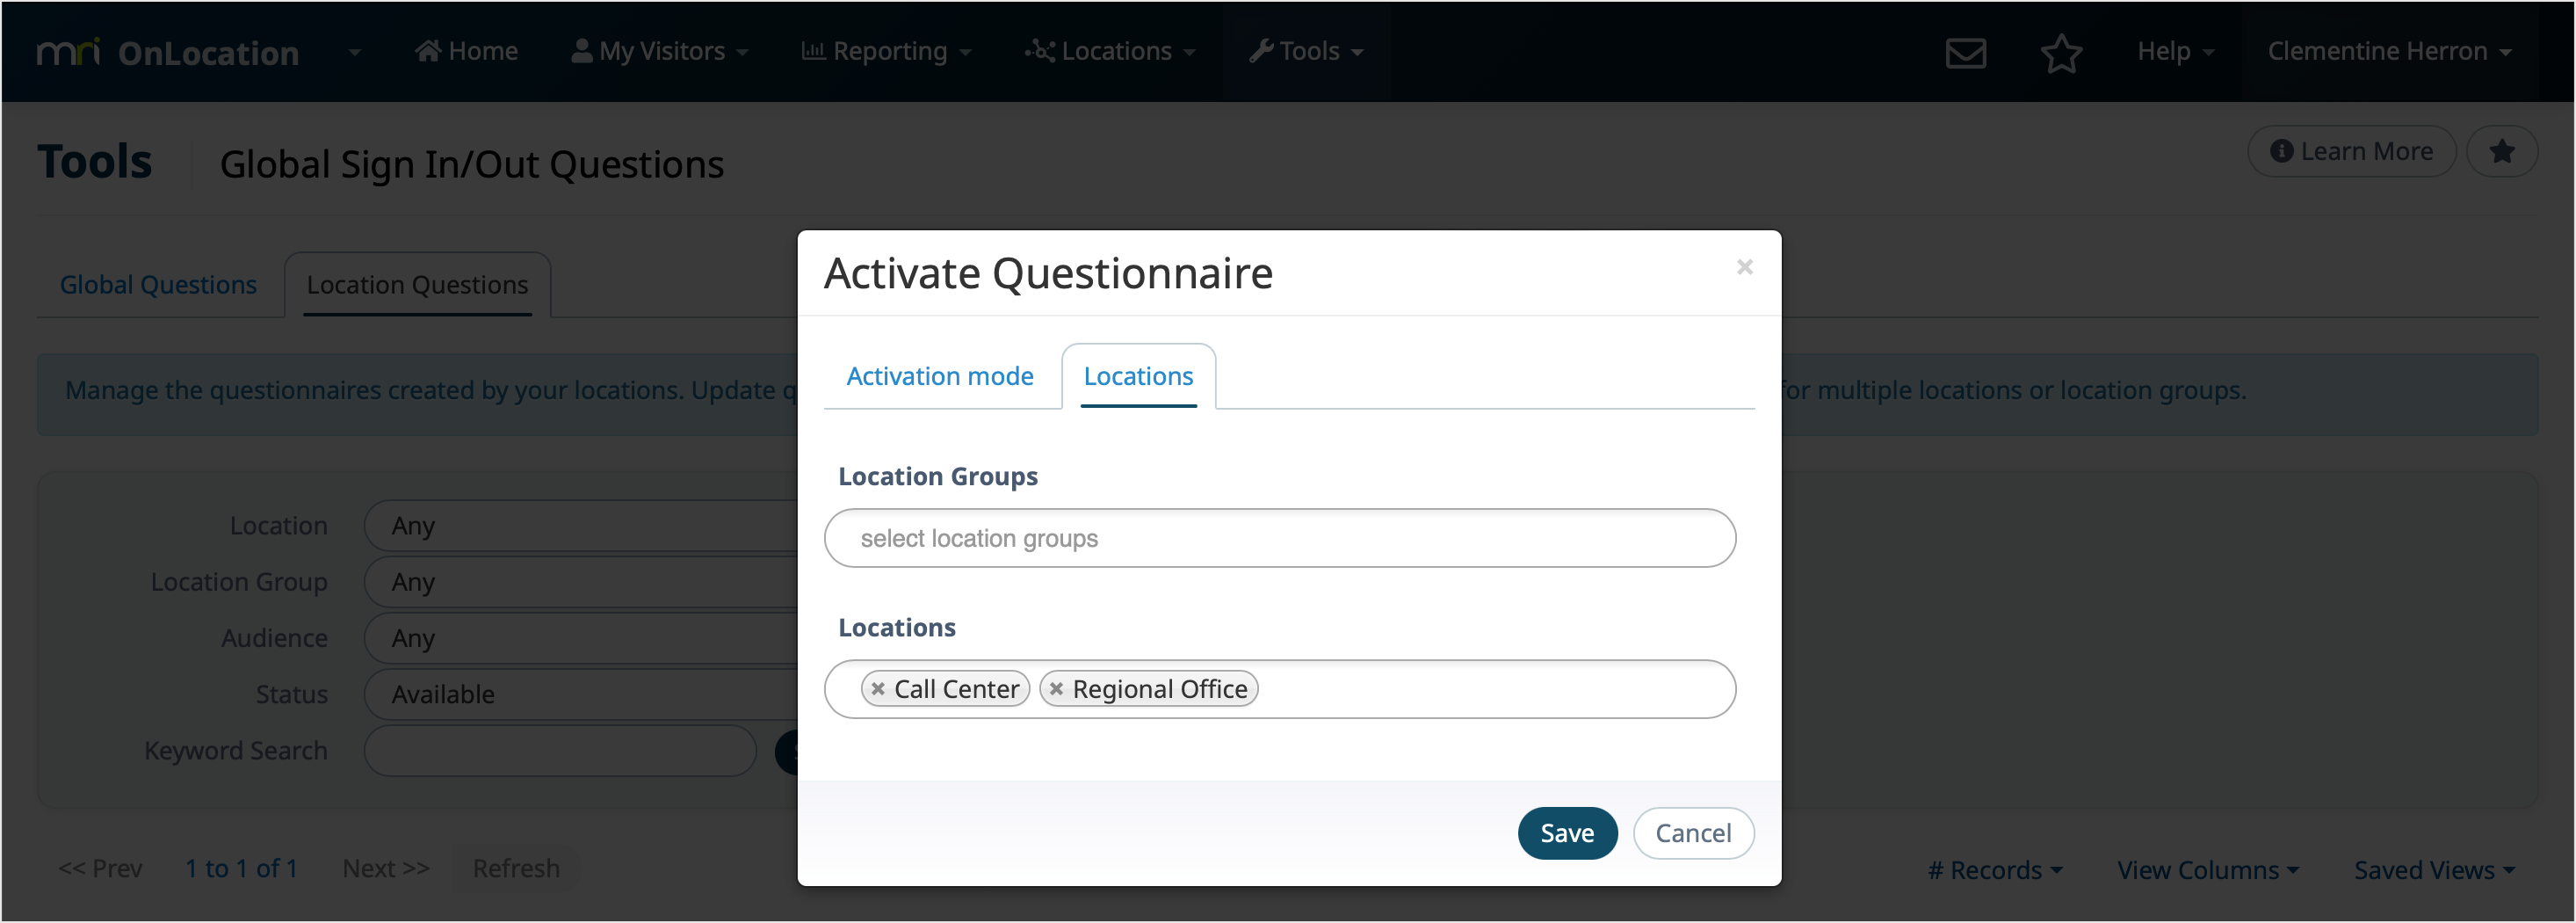Add page to favorites star button
2576x923 pixels.
[2502, 151]
